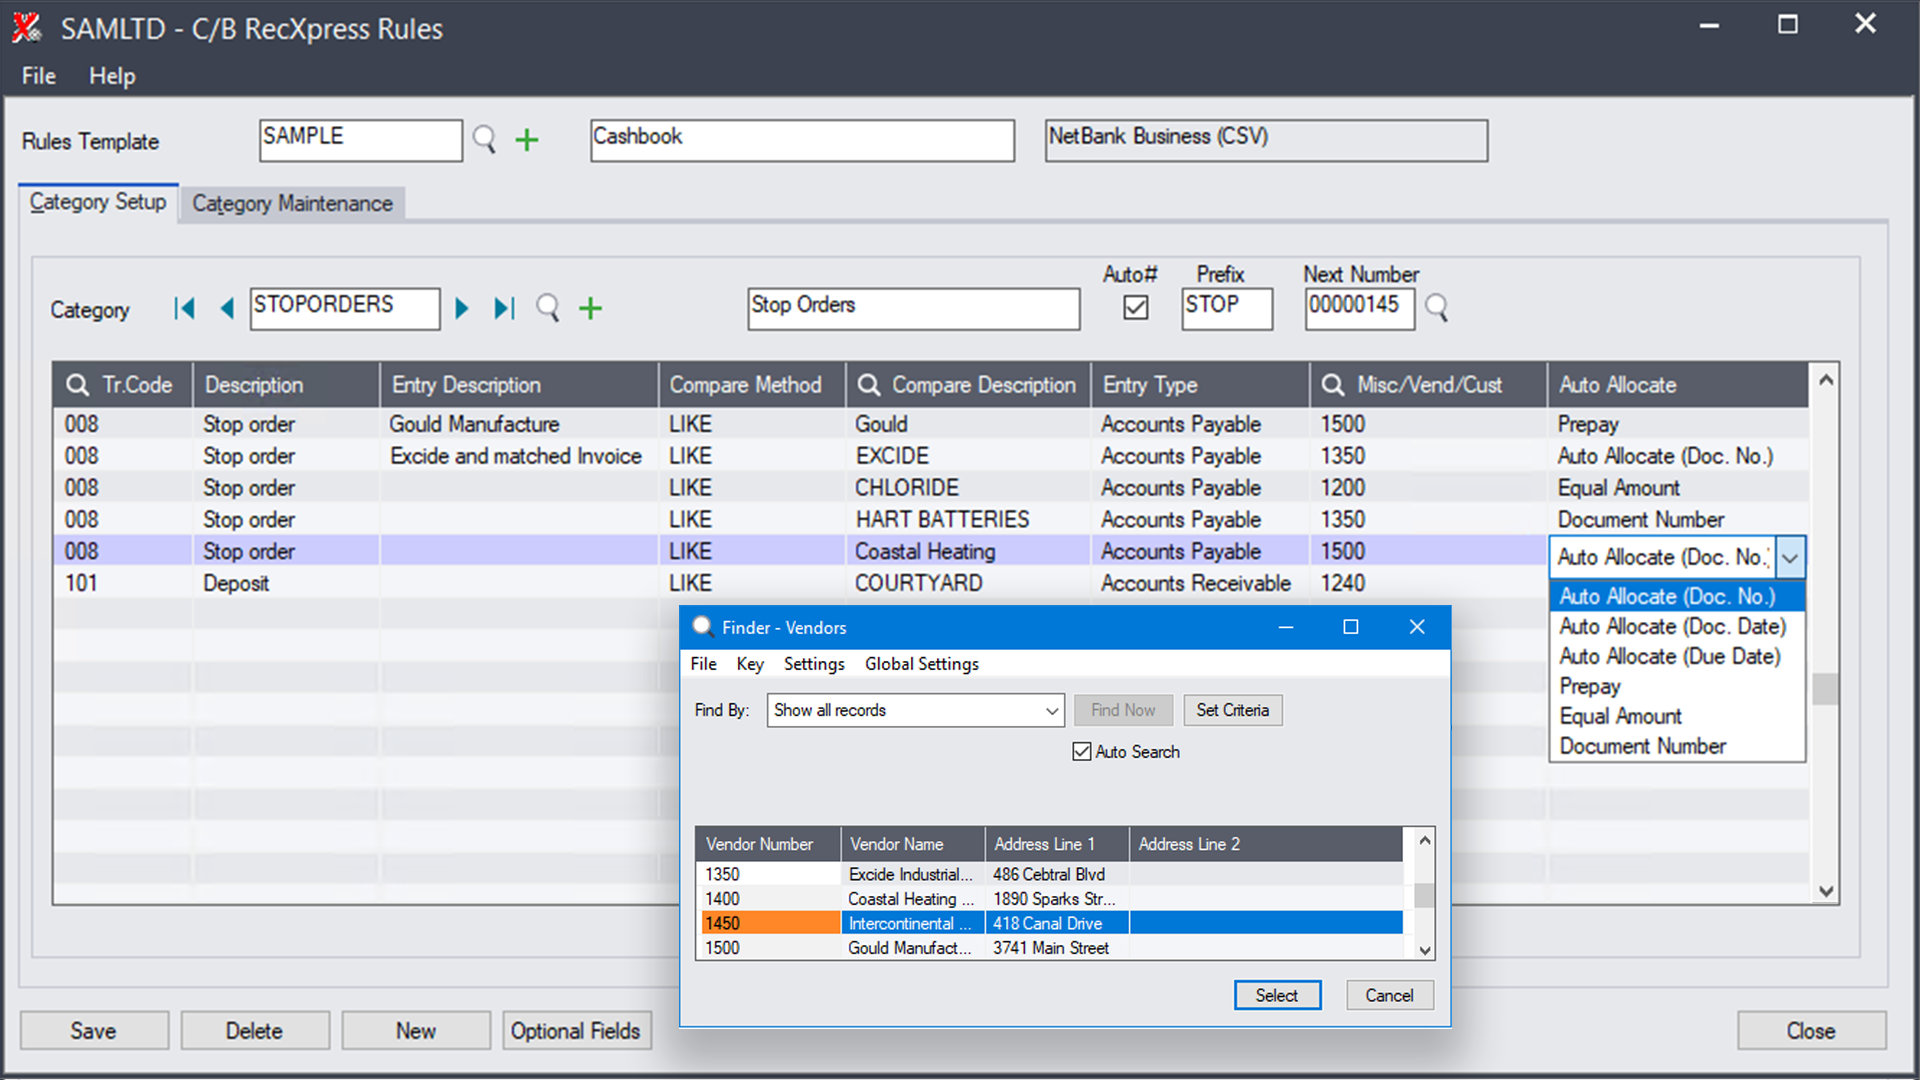Click the New button
The image size is (1920, 1080).
[416, 1030]
